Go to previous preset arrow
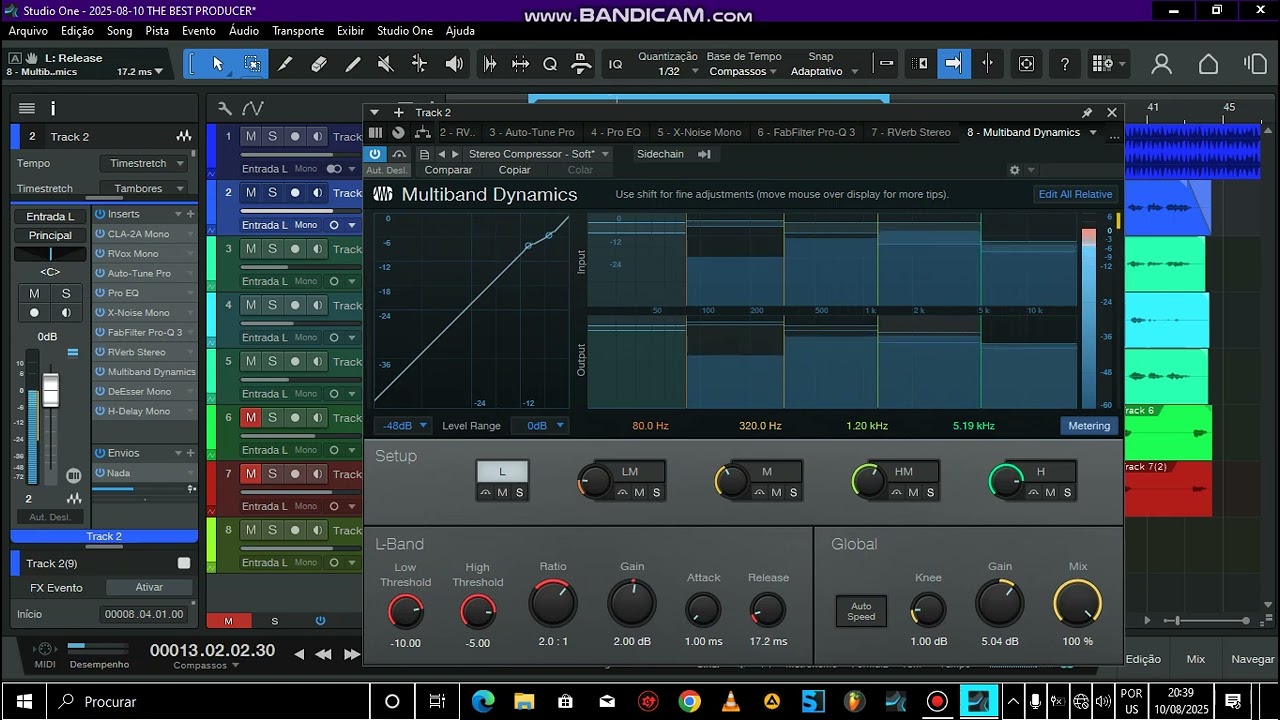Screen dimensions: 1280x720 click(441, 154)
